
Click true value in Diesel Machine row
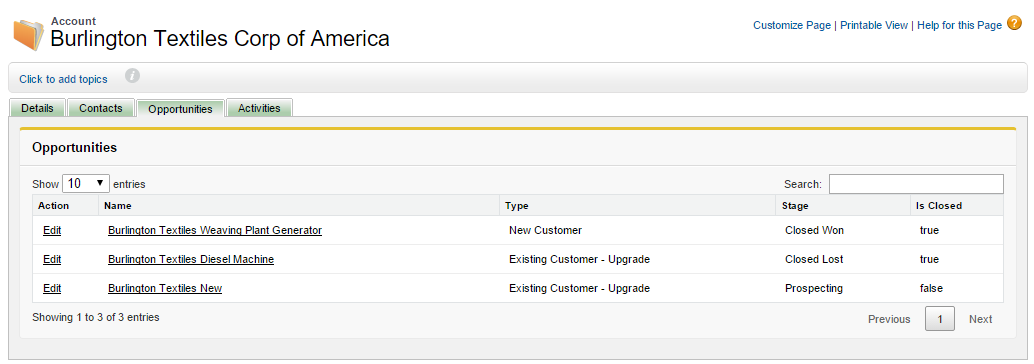pos(929,259)
